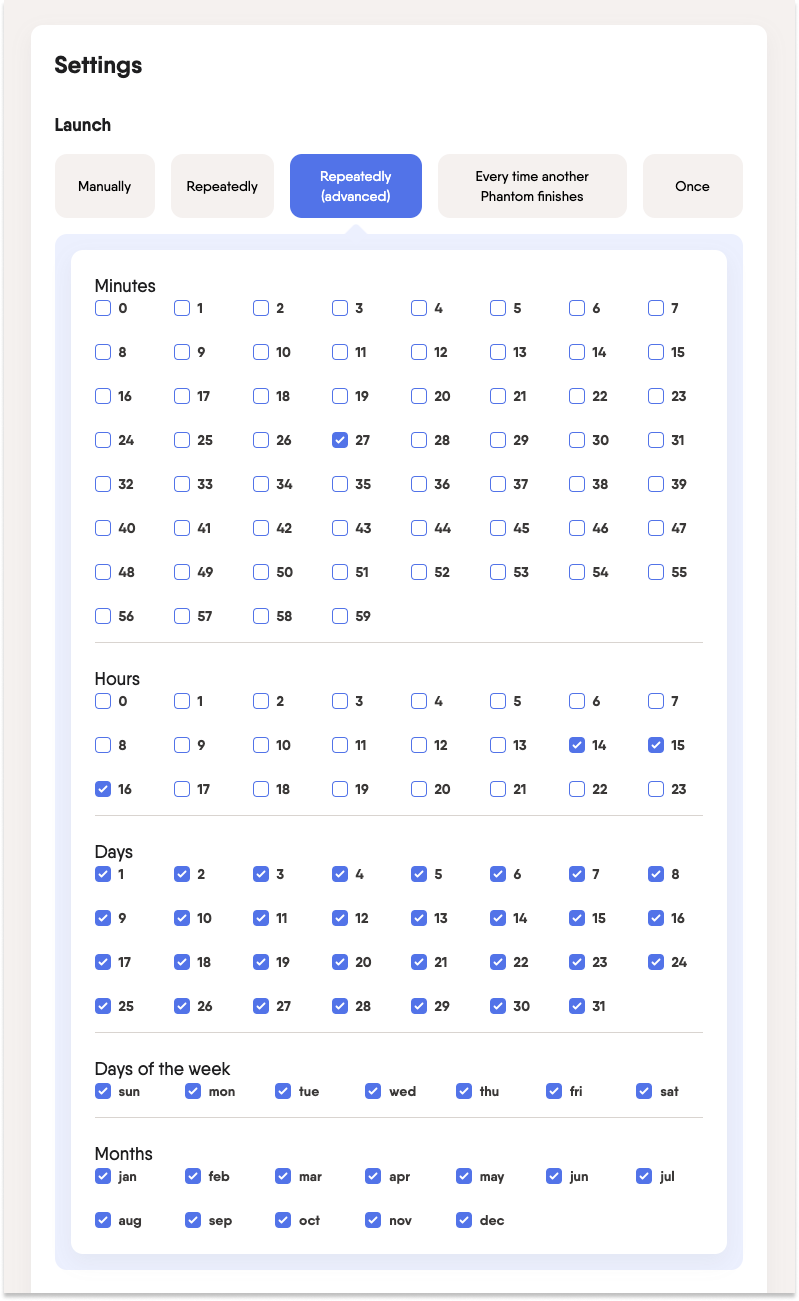Select the Once launch option

click(692, 186)
